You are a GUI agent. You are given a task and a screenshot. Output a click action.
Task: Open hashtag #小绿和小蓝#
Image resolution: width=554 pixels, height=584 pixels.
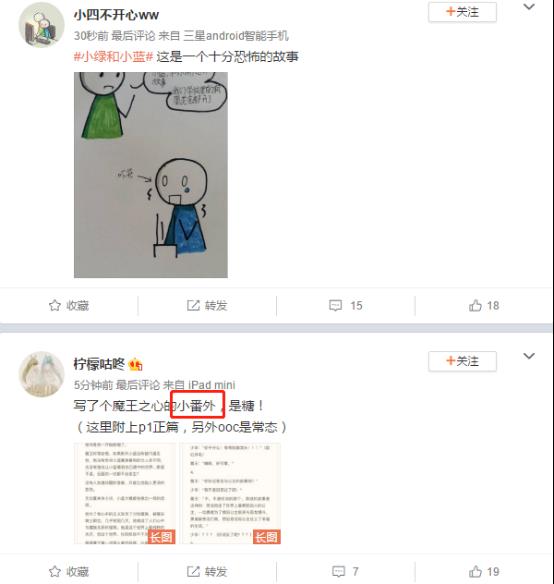click(x=113, y=57)
